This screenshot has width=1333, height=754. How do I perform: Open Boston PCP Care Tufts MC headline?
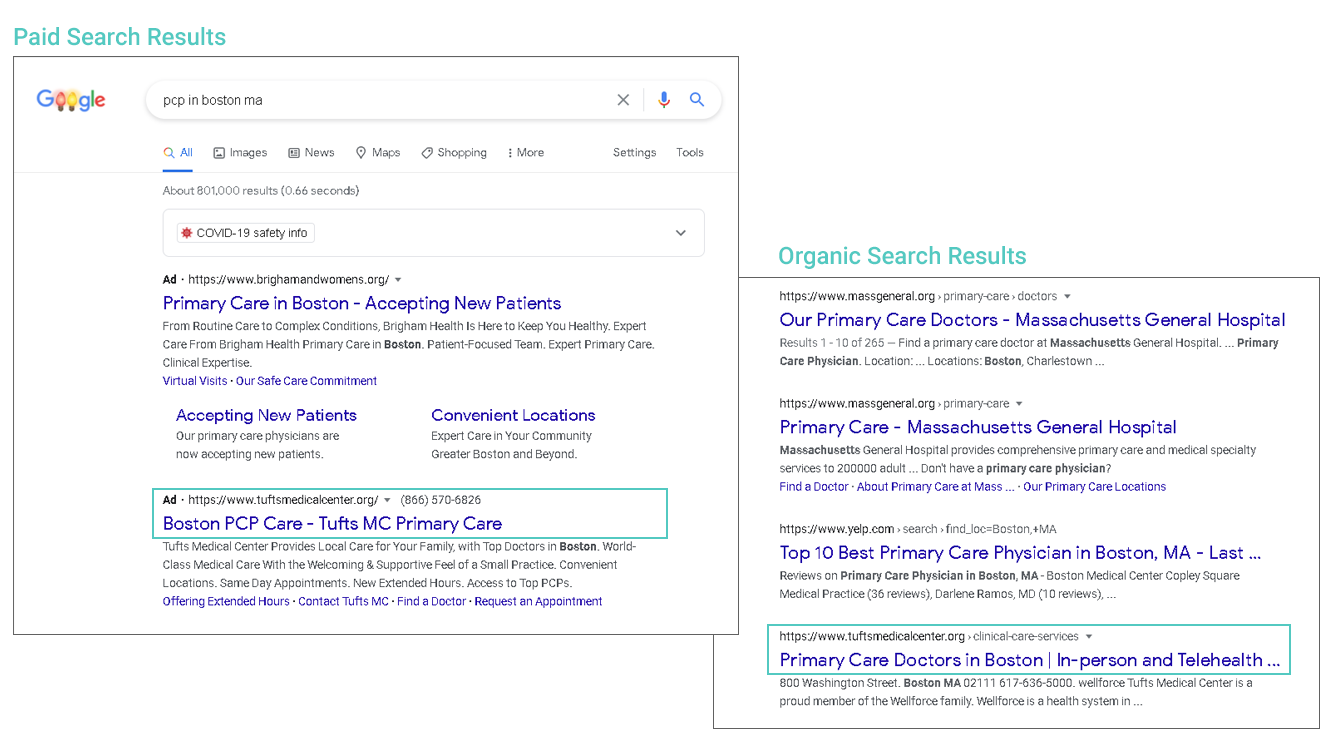[332, 523]
